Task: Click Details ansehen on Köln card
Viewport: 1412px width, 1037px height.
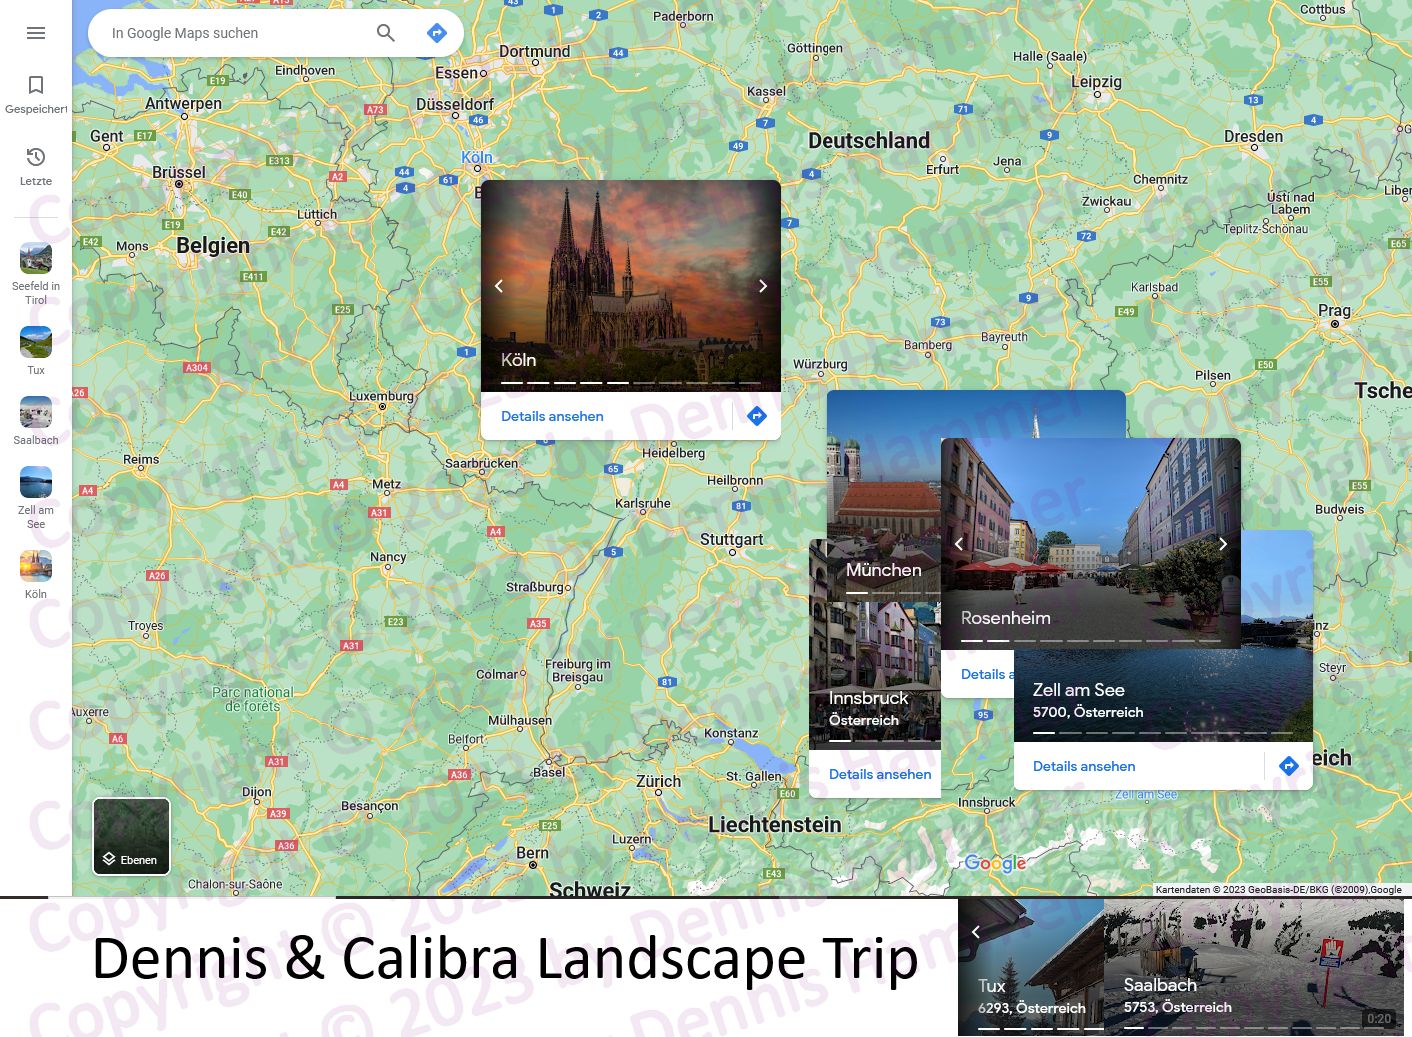Action: (552, 416)
